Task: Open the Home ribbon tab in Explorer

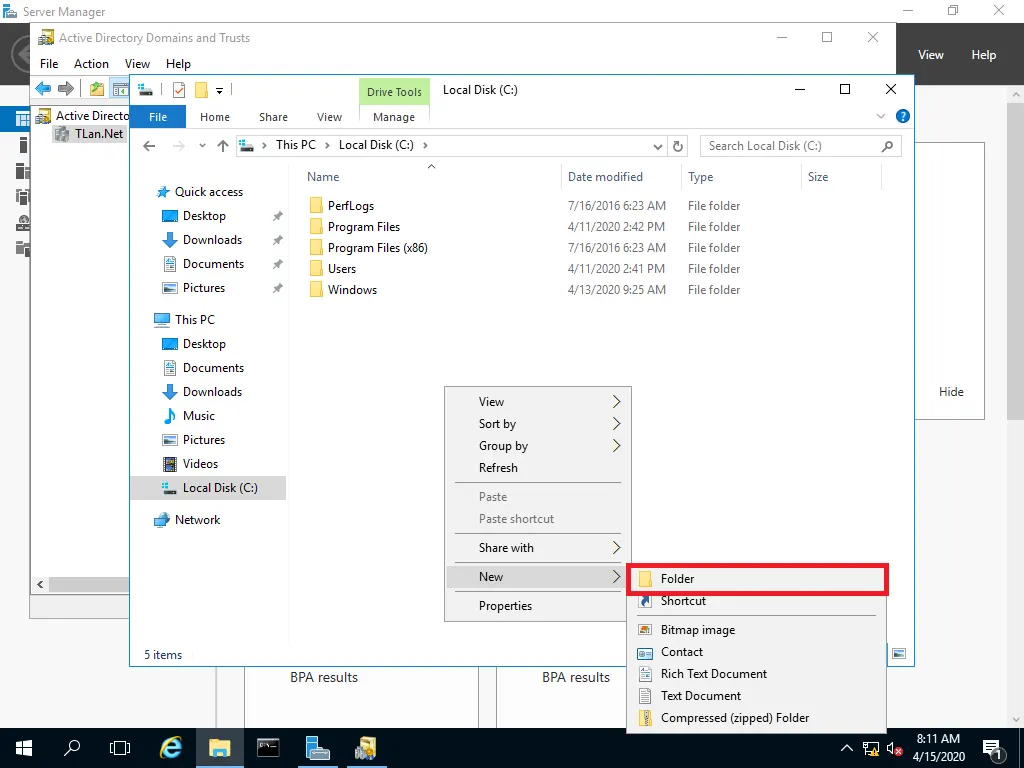Action: 215,117
